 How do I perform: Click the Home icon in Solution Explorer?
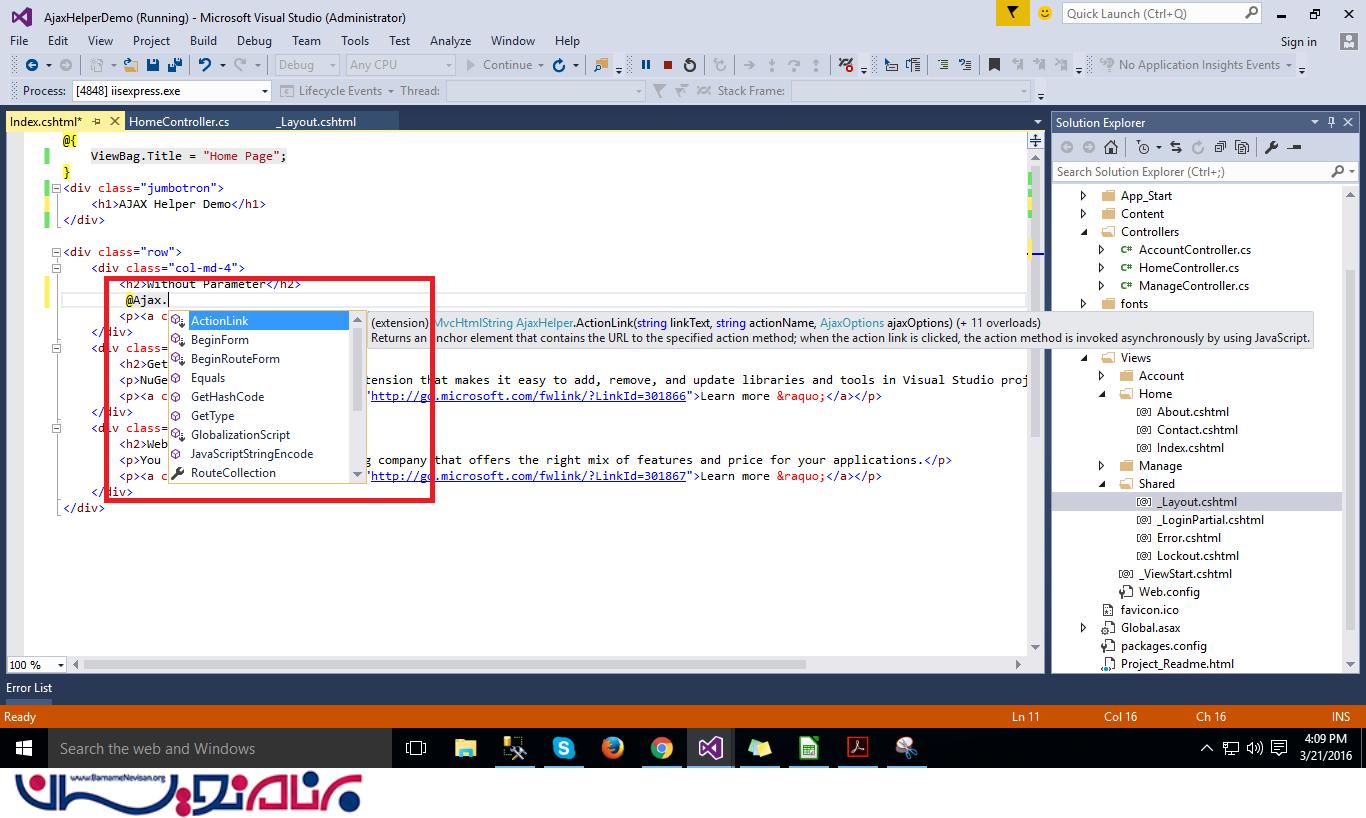[1110, 147]
